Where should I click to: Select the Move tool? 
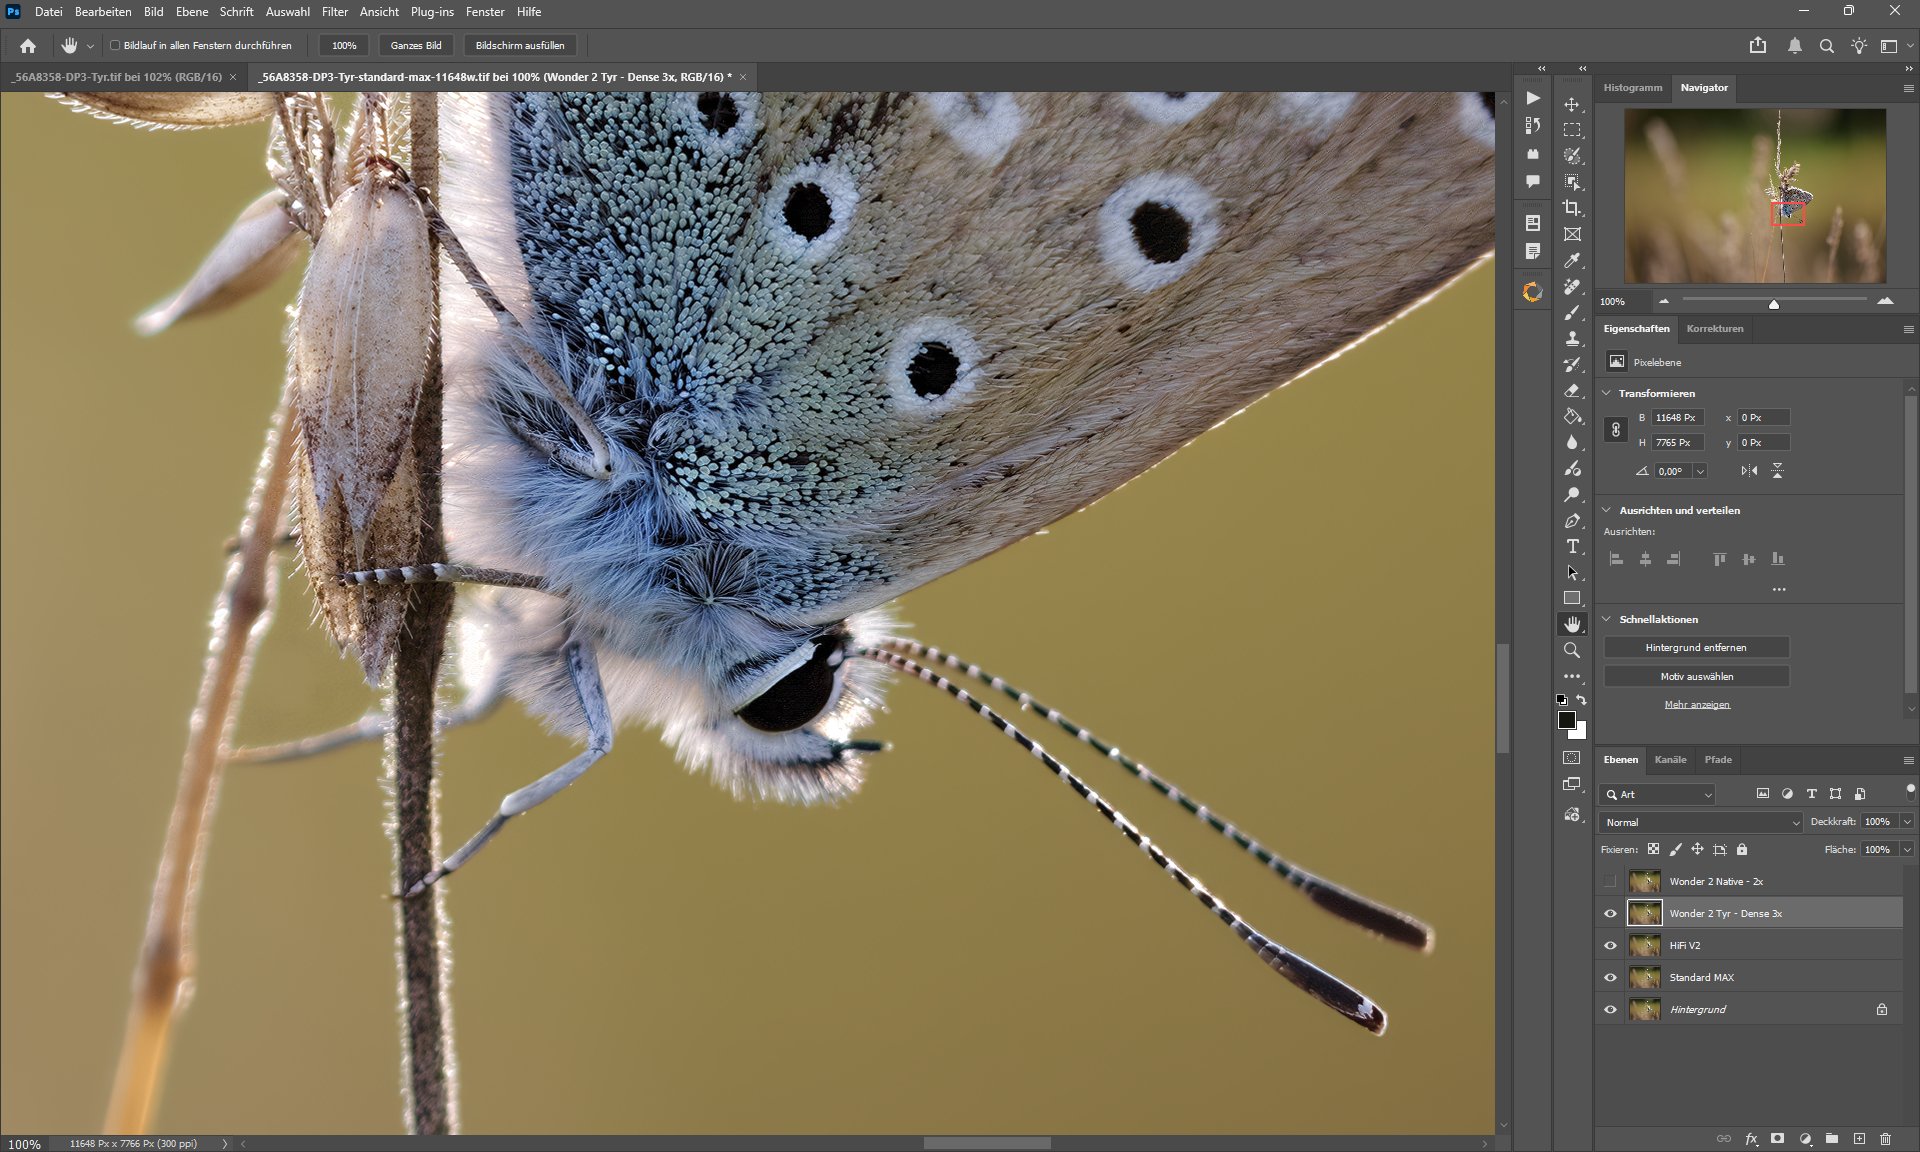1572,104
